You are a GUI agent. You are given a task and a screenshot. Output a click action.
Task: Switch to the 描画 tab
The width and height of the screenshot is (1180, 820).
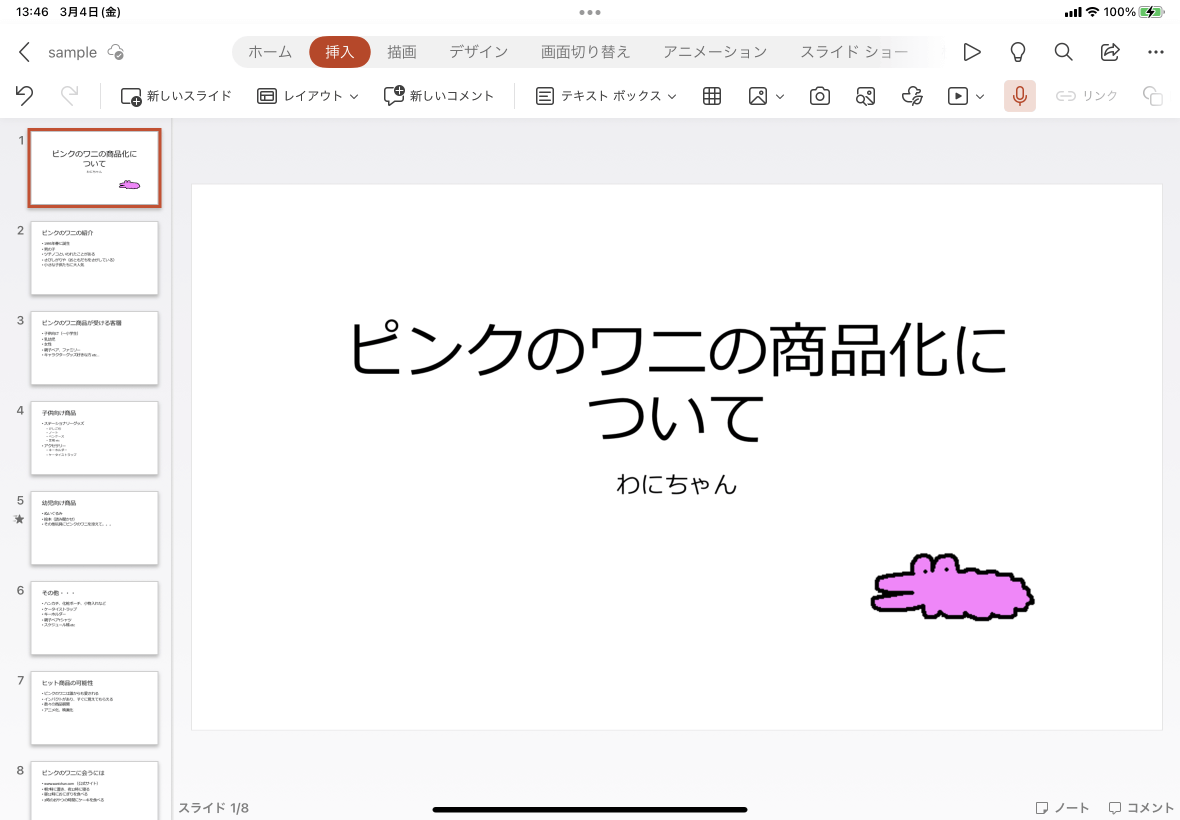pos(402,52)
